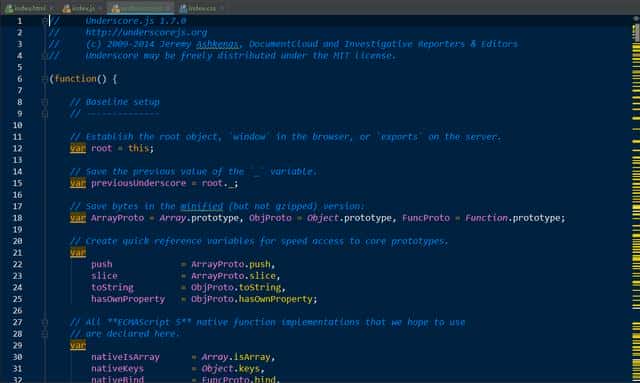This screenshot has height=383, width=640.
Task: Click Function.prototype at end of line 18
Action: tap(513, 218)
